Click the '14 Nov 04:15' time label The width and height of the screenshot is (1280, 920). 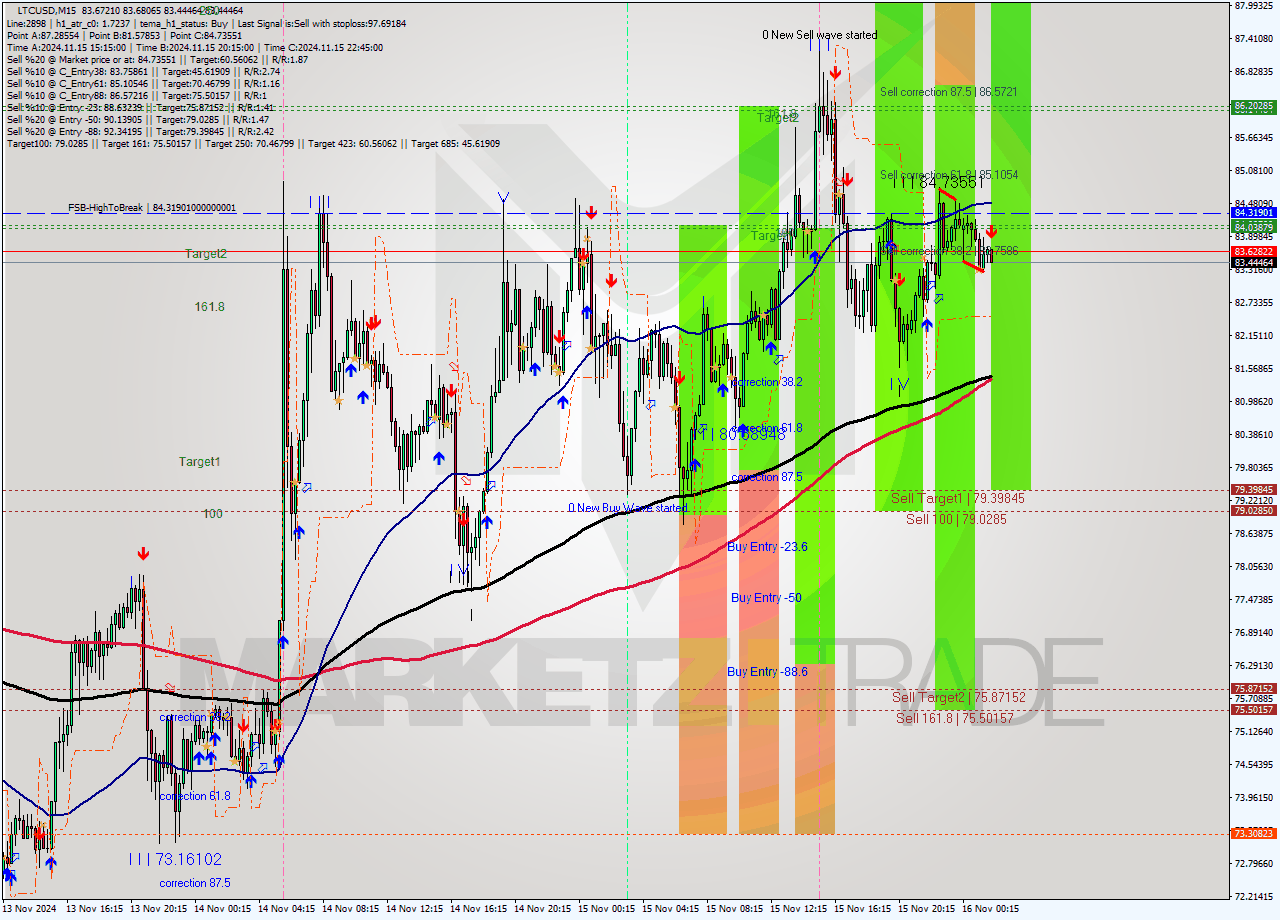point(287,909)
